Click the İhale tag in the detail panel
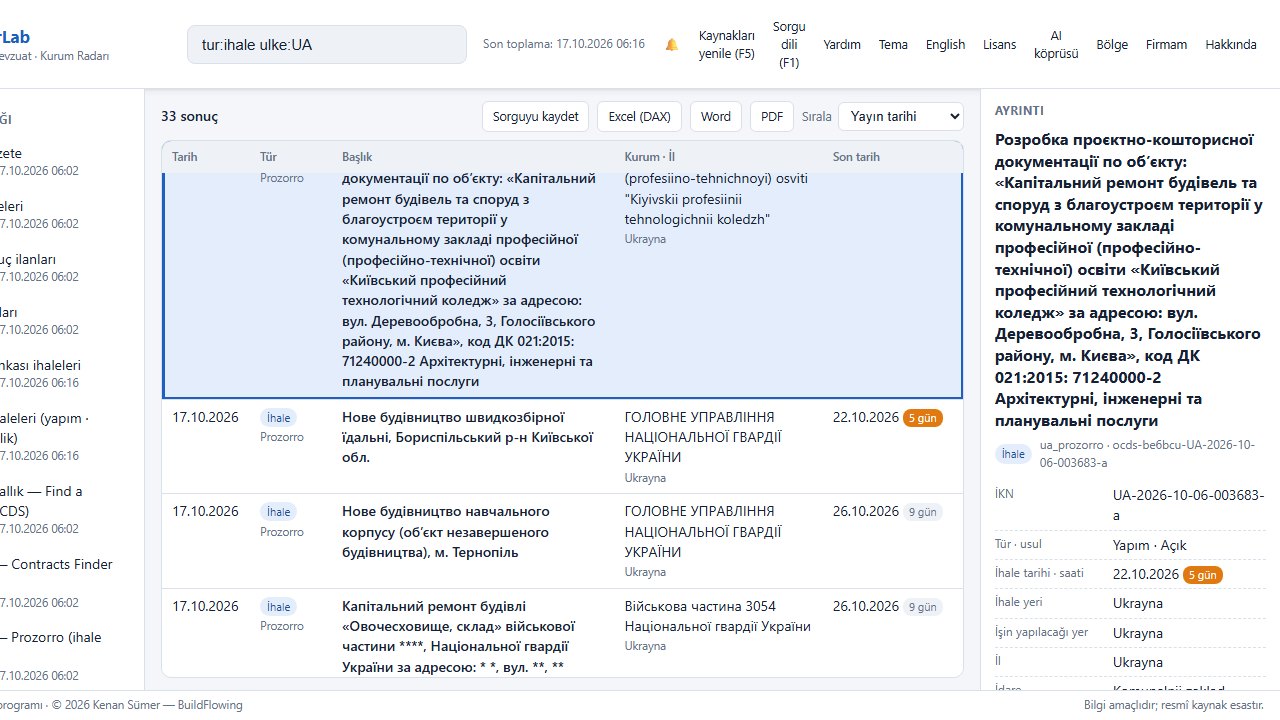Image resolution: width=1280 pixels, height=720 pixels. (x=1014, y=454)
